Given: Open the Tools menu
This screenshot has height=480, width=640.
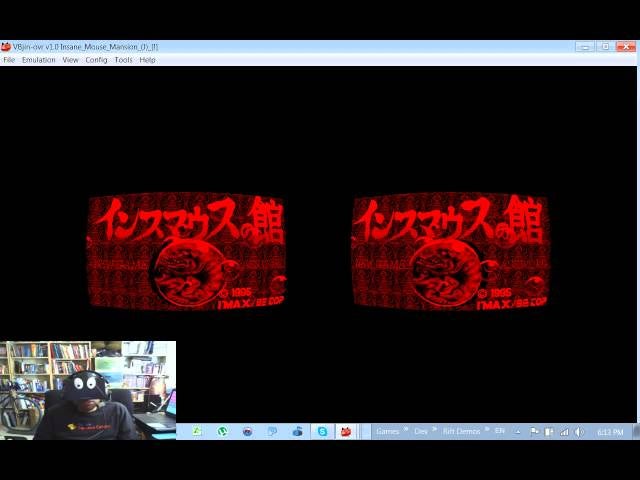Looking at the screenshot, I should 123,60.
